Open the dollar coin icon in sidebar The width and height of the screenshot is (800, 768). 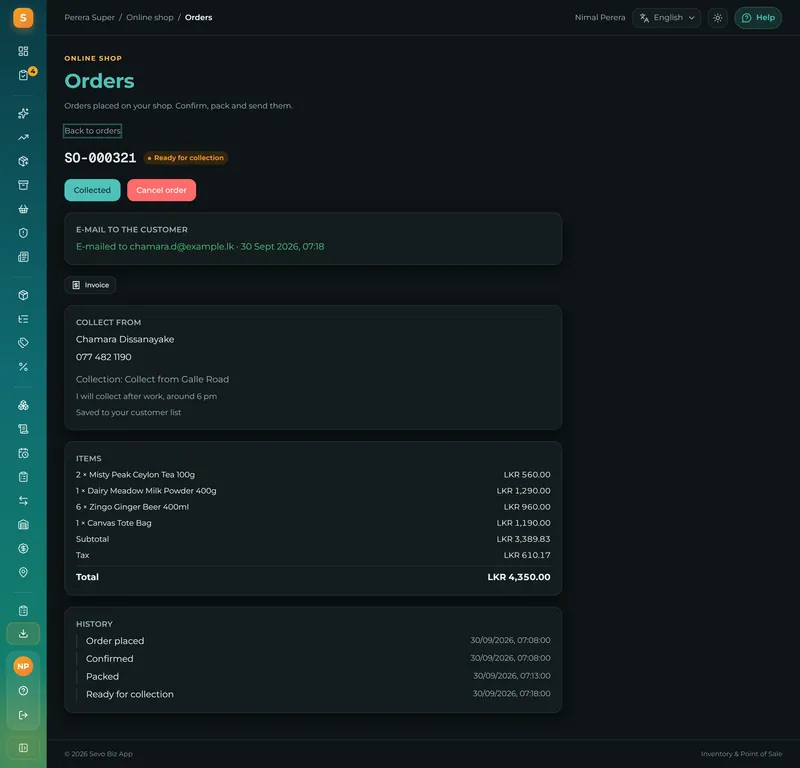point(23,549)
